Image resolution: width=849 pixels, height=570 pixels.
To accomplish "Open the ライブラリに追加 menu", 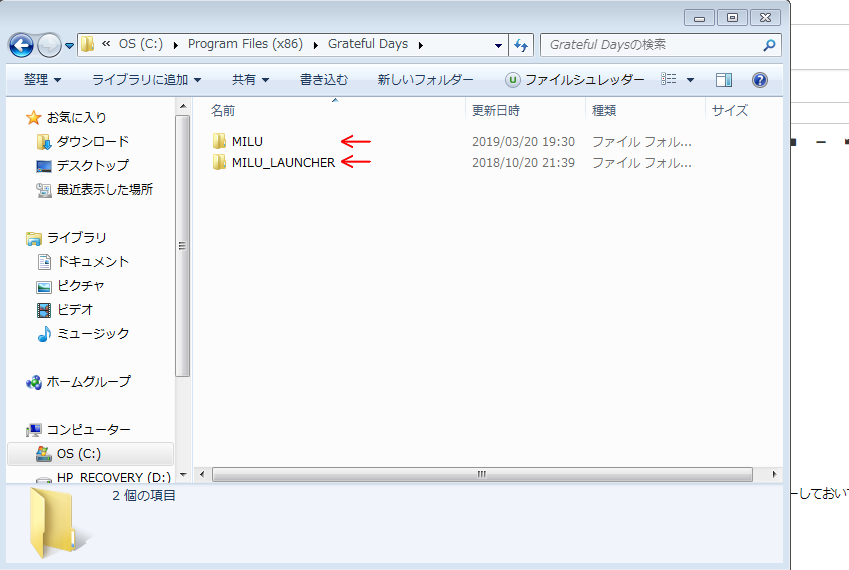I will pyautogui.click(x=146, y=80).
